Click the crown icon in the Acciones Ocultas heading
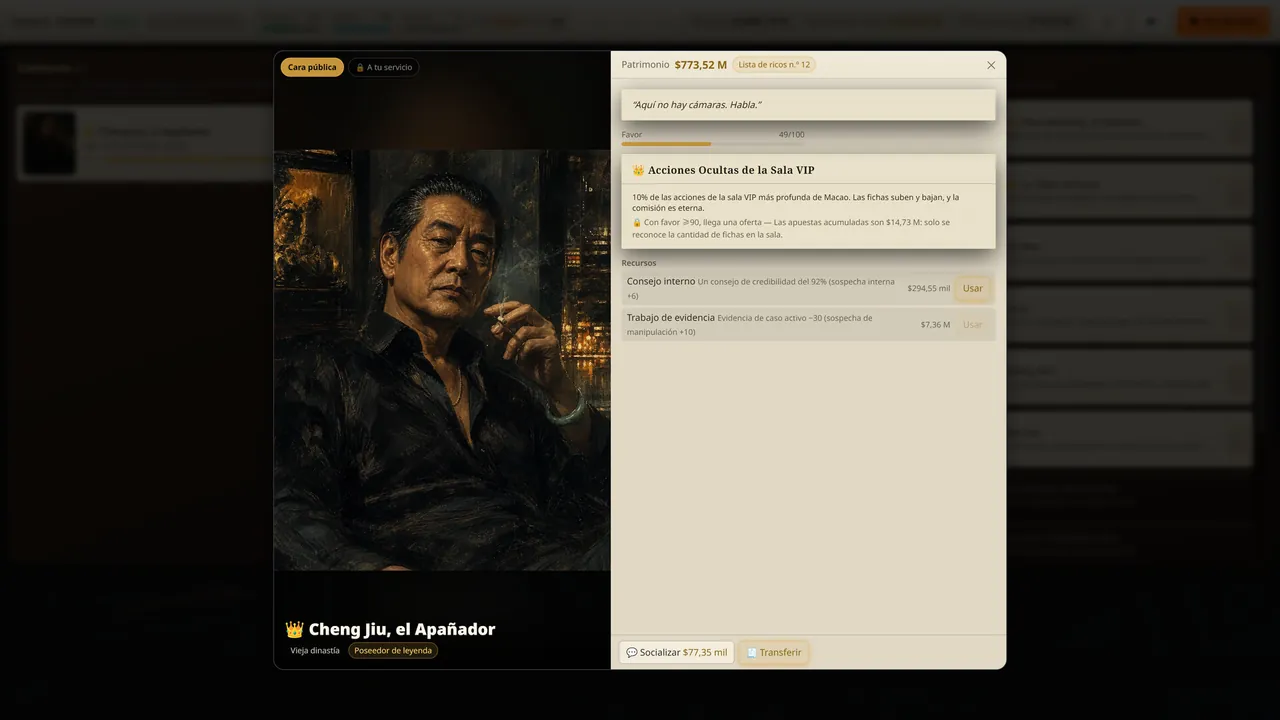This screenshot has width=1280, height=720. [638, 170]
